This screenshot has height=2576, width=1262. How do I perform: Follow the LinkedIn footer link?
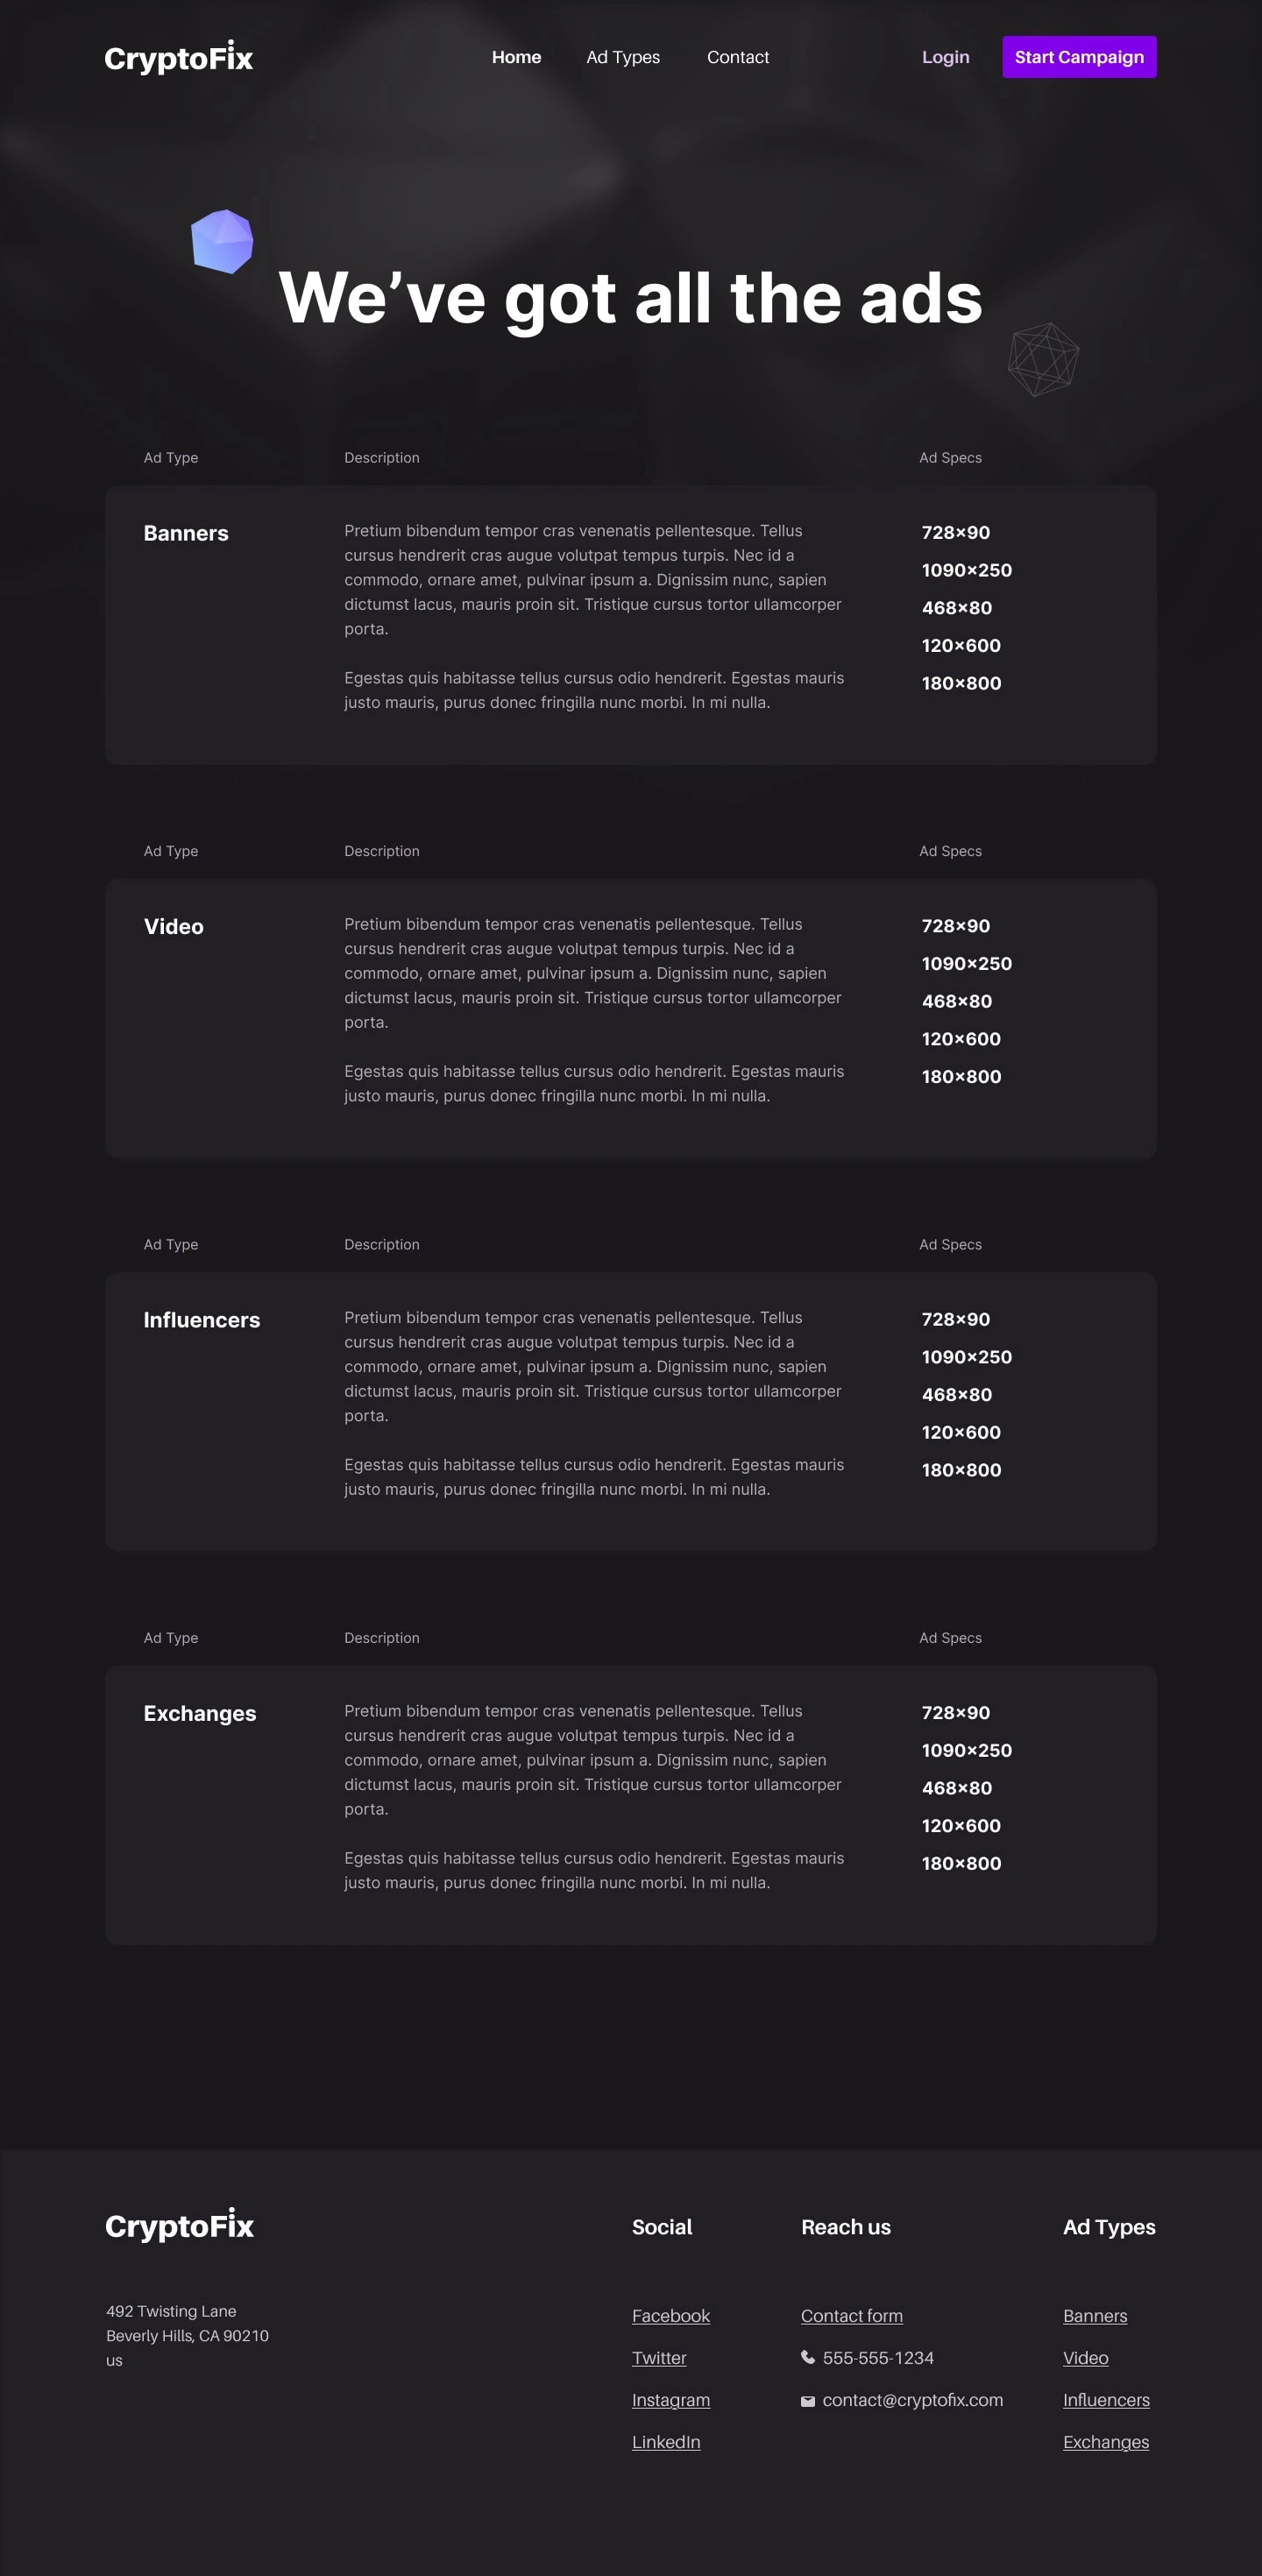click(666, 2442)
